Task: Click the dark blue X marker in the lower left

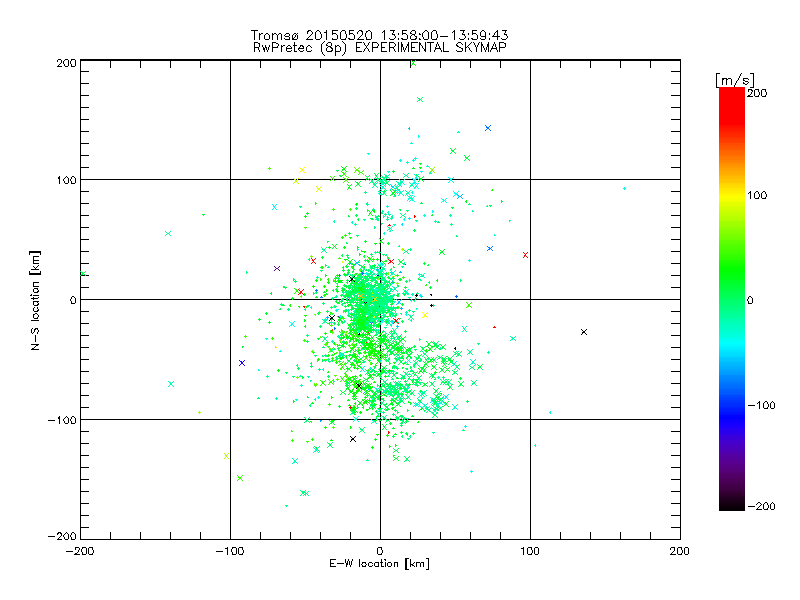Action: coord(242,363)
